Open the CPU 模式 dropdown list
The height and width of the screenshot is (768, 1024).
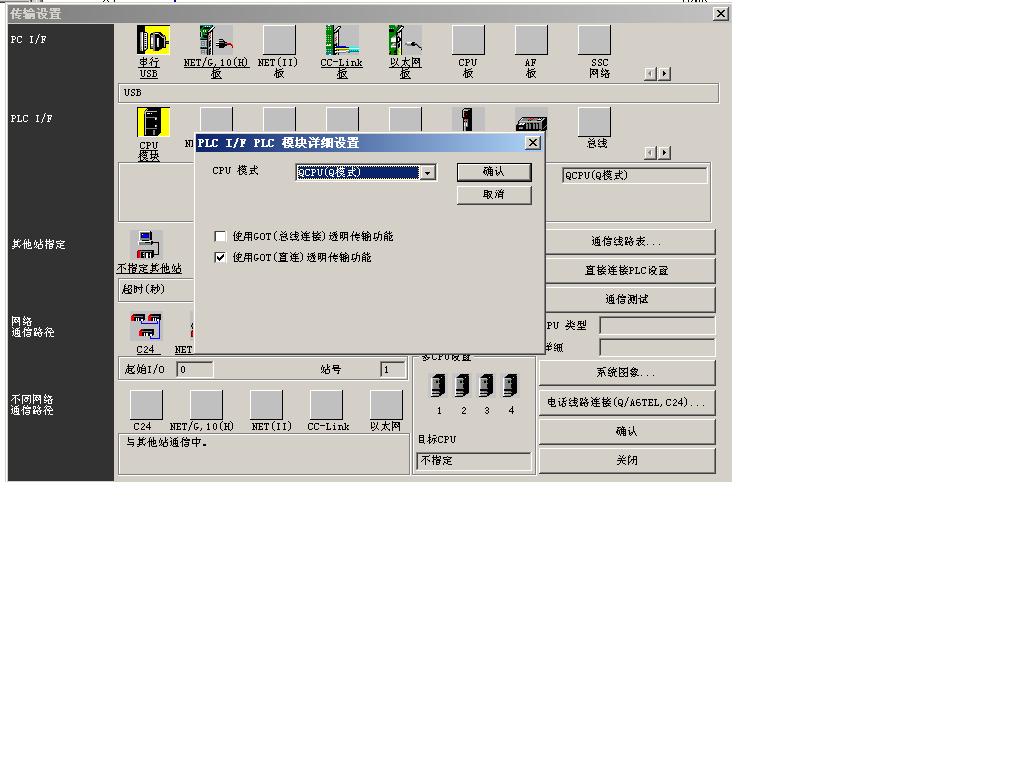tap(428, 173)
